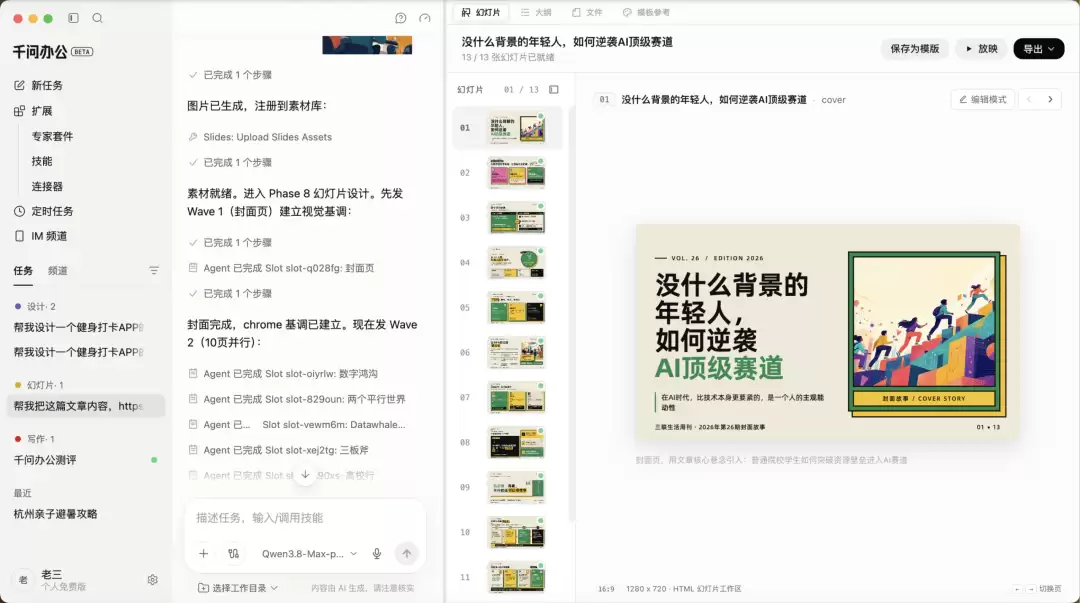The image size is (1080, 603).
Task: Expand 已完成 1 个步骤 above 封面页 agent row
Action: 230,243
